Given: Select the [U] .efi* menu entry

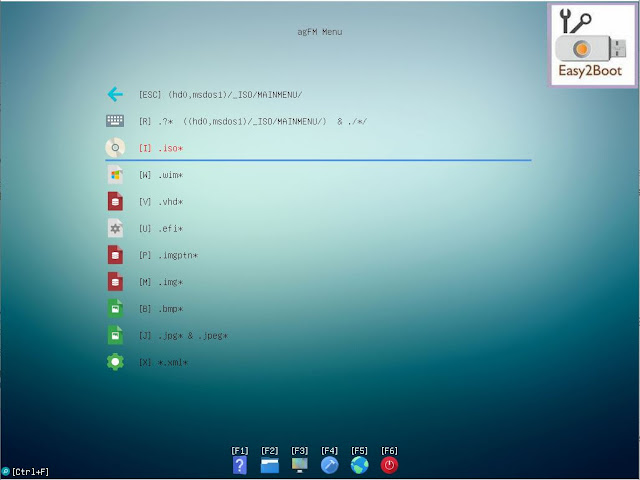Looking at the screenshot, I should tap(161, 229).
